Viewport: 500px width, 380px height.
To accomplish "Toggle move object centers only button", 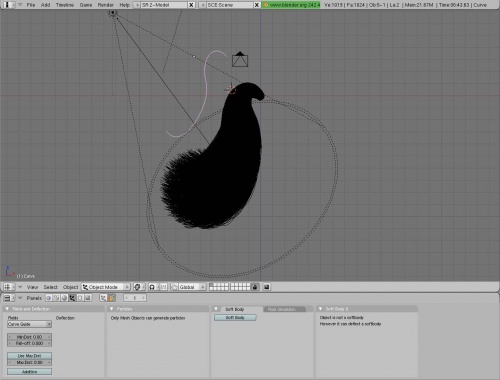I will coord(164,287).
